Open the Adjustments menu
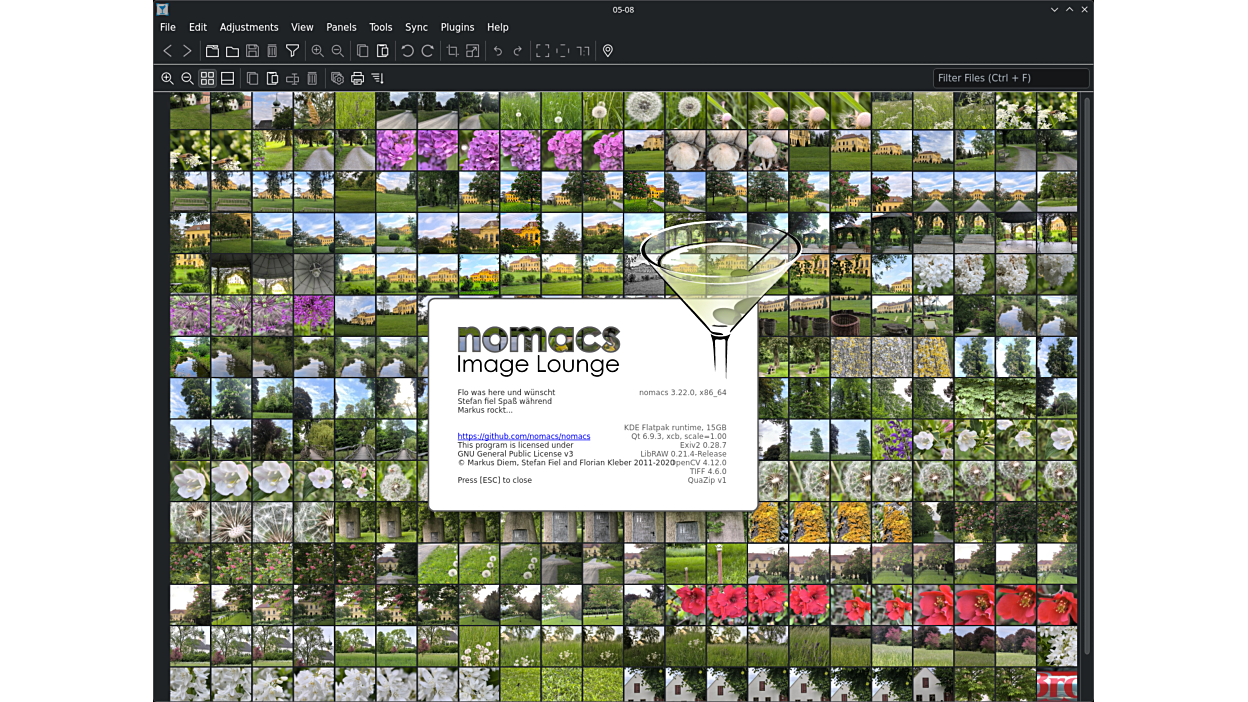Image resolution: width=1248 pixels, height=702 pixels. (x=249, y=27)
